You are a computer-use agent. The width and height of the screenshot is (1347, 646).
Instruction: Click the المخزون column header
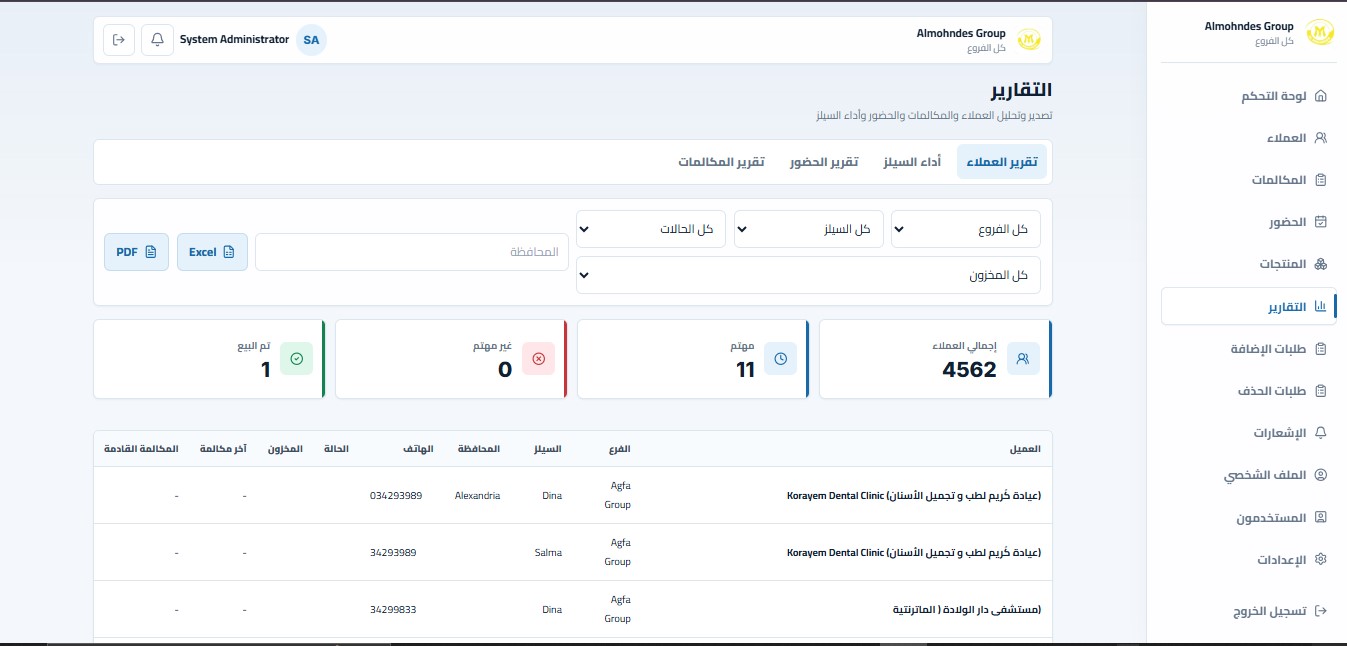pos(285,449)
